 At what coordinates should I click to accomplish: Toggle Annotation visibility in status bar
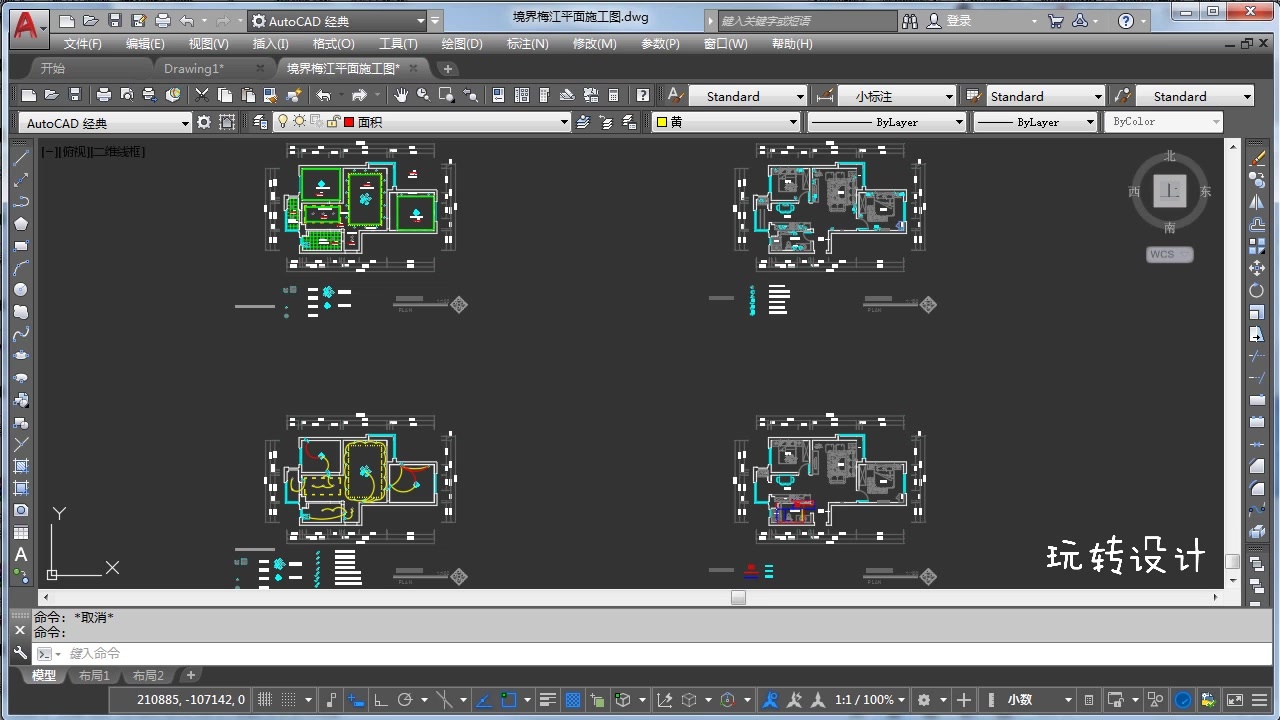(771, 700)
